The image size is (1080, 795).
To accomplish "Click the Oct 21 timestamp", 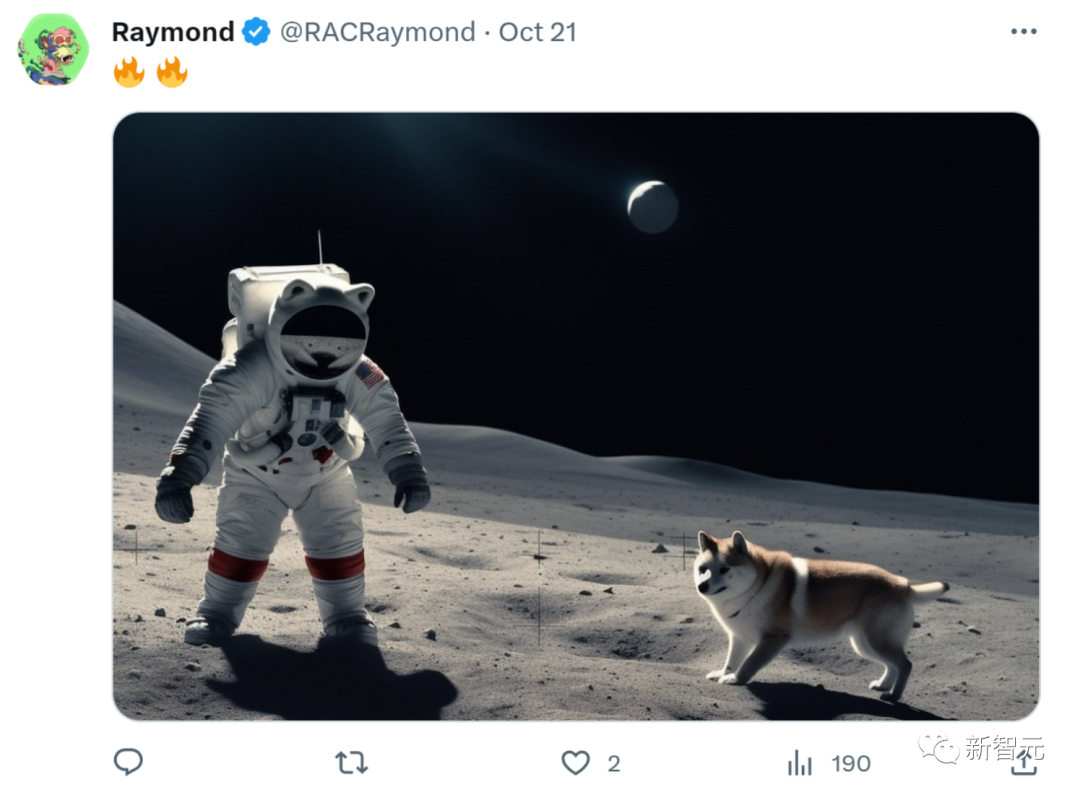I will [538, 32].
